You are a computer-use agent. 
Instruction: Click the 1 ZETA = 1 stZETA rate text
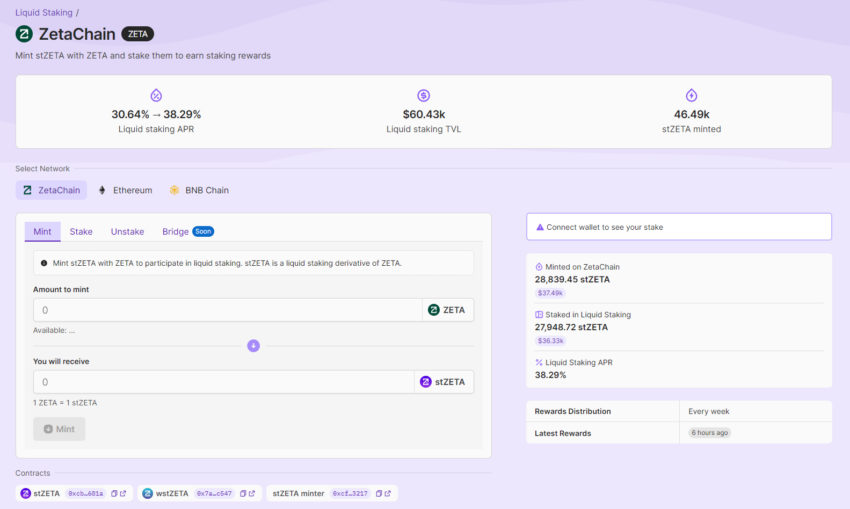coord(65,403)
